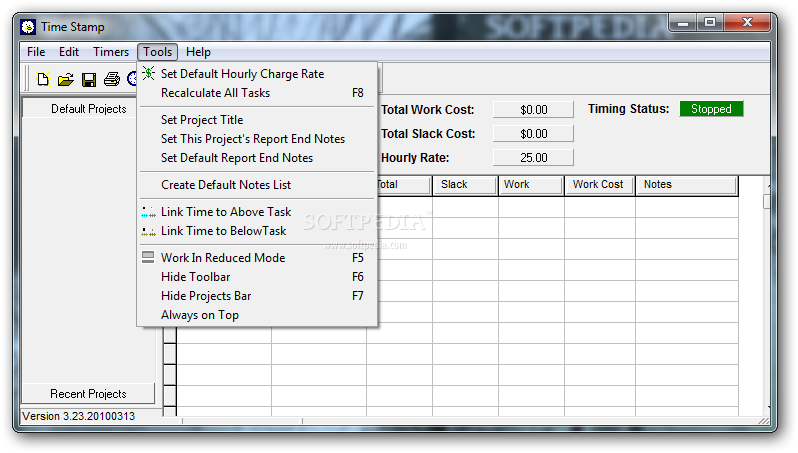Click the Stopped timing status indicator
The image size is (798, 453).
711,109
